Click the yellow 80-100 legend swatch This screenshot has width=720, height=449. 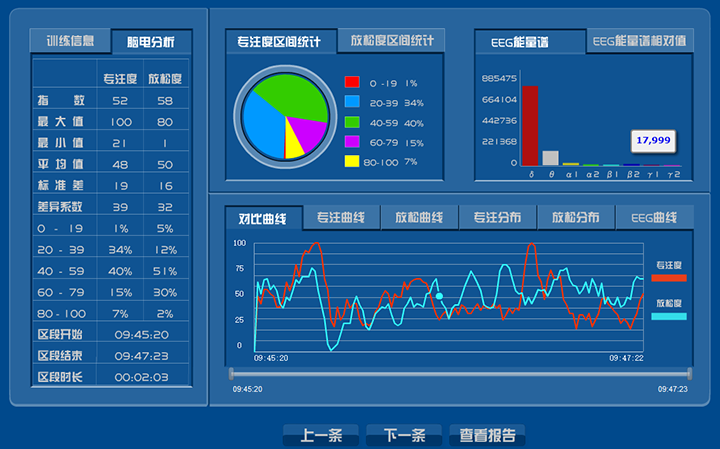tap(352, 161)
